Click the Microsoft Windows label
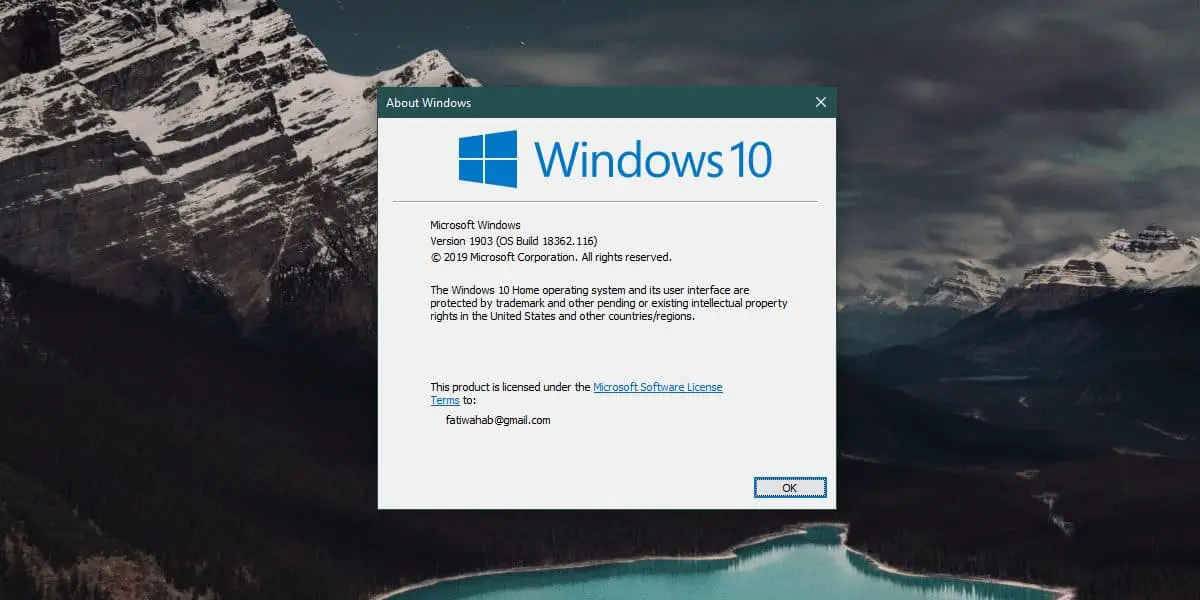Screen dimensions: 1200x600 [475, 225]
